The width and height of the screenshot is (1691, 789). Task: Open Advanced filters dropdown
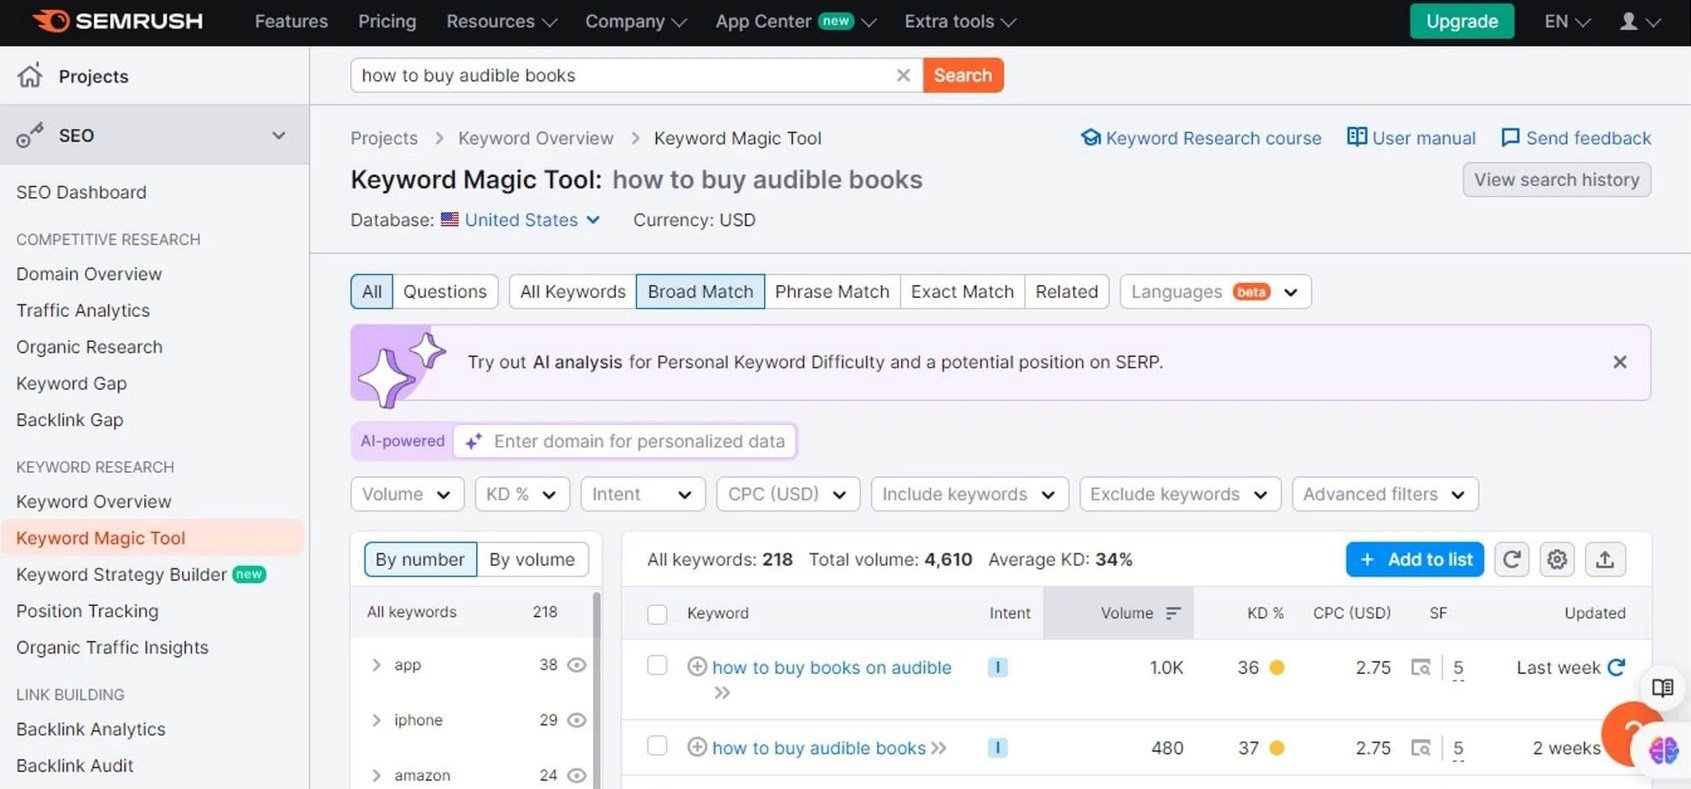tap(1385, 494)
